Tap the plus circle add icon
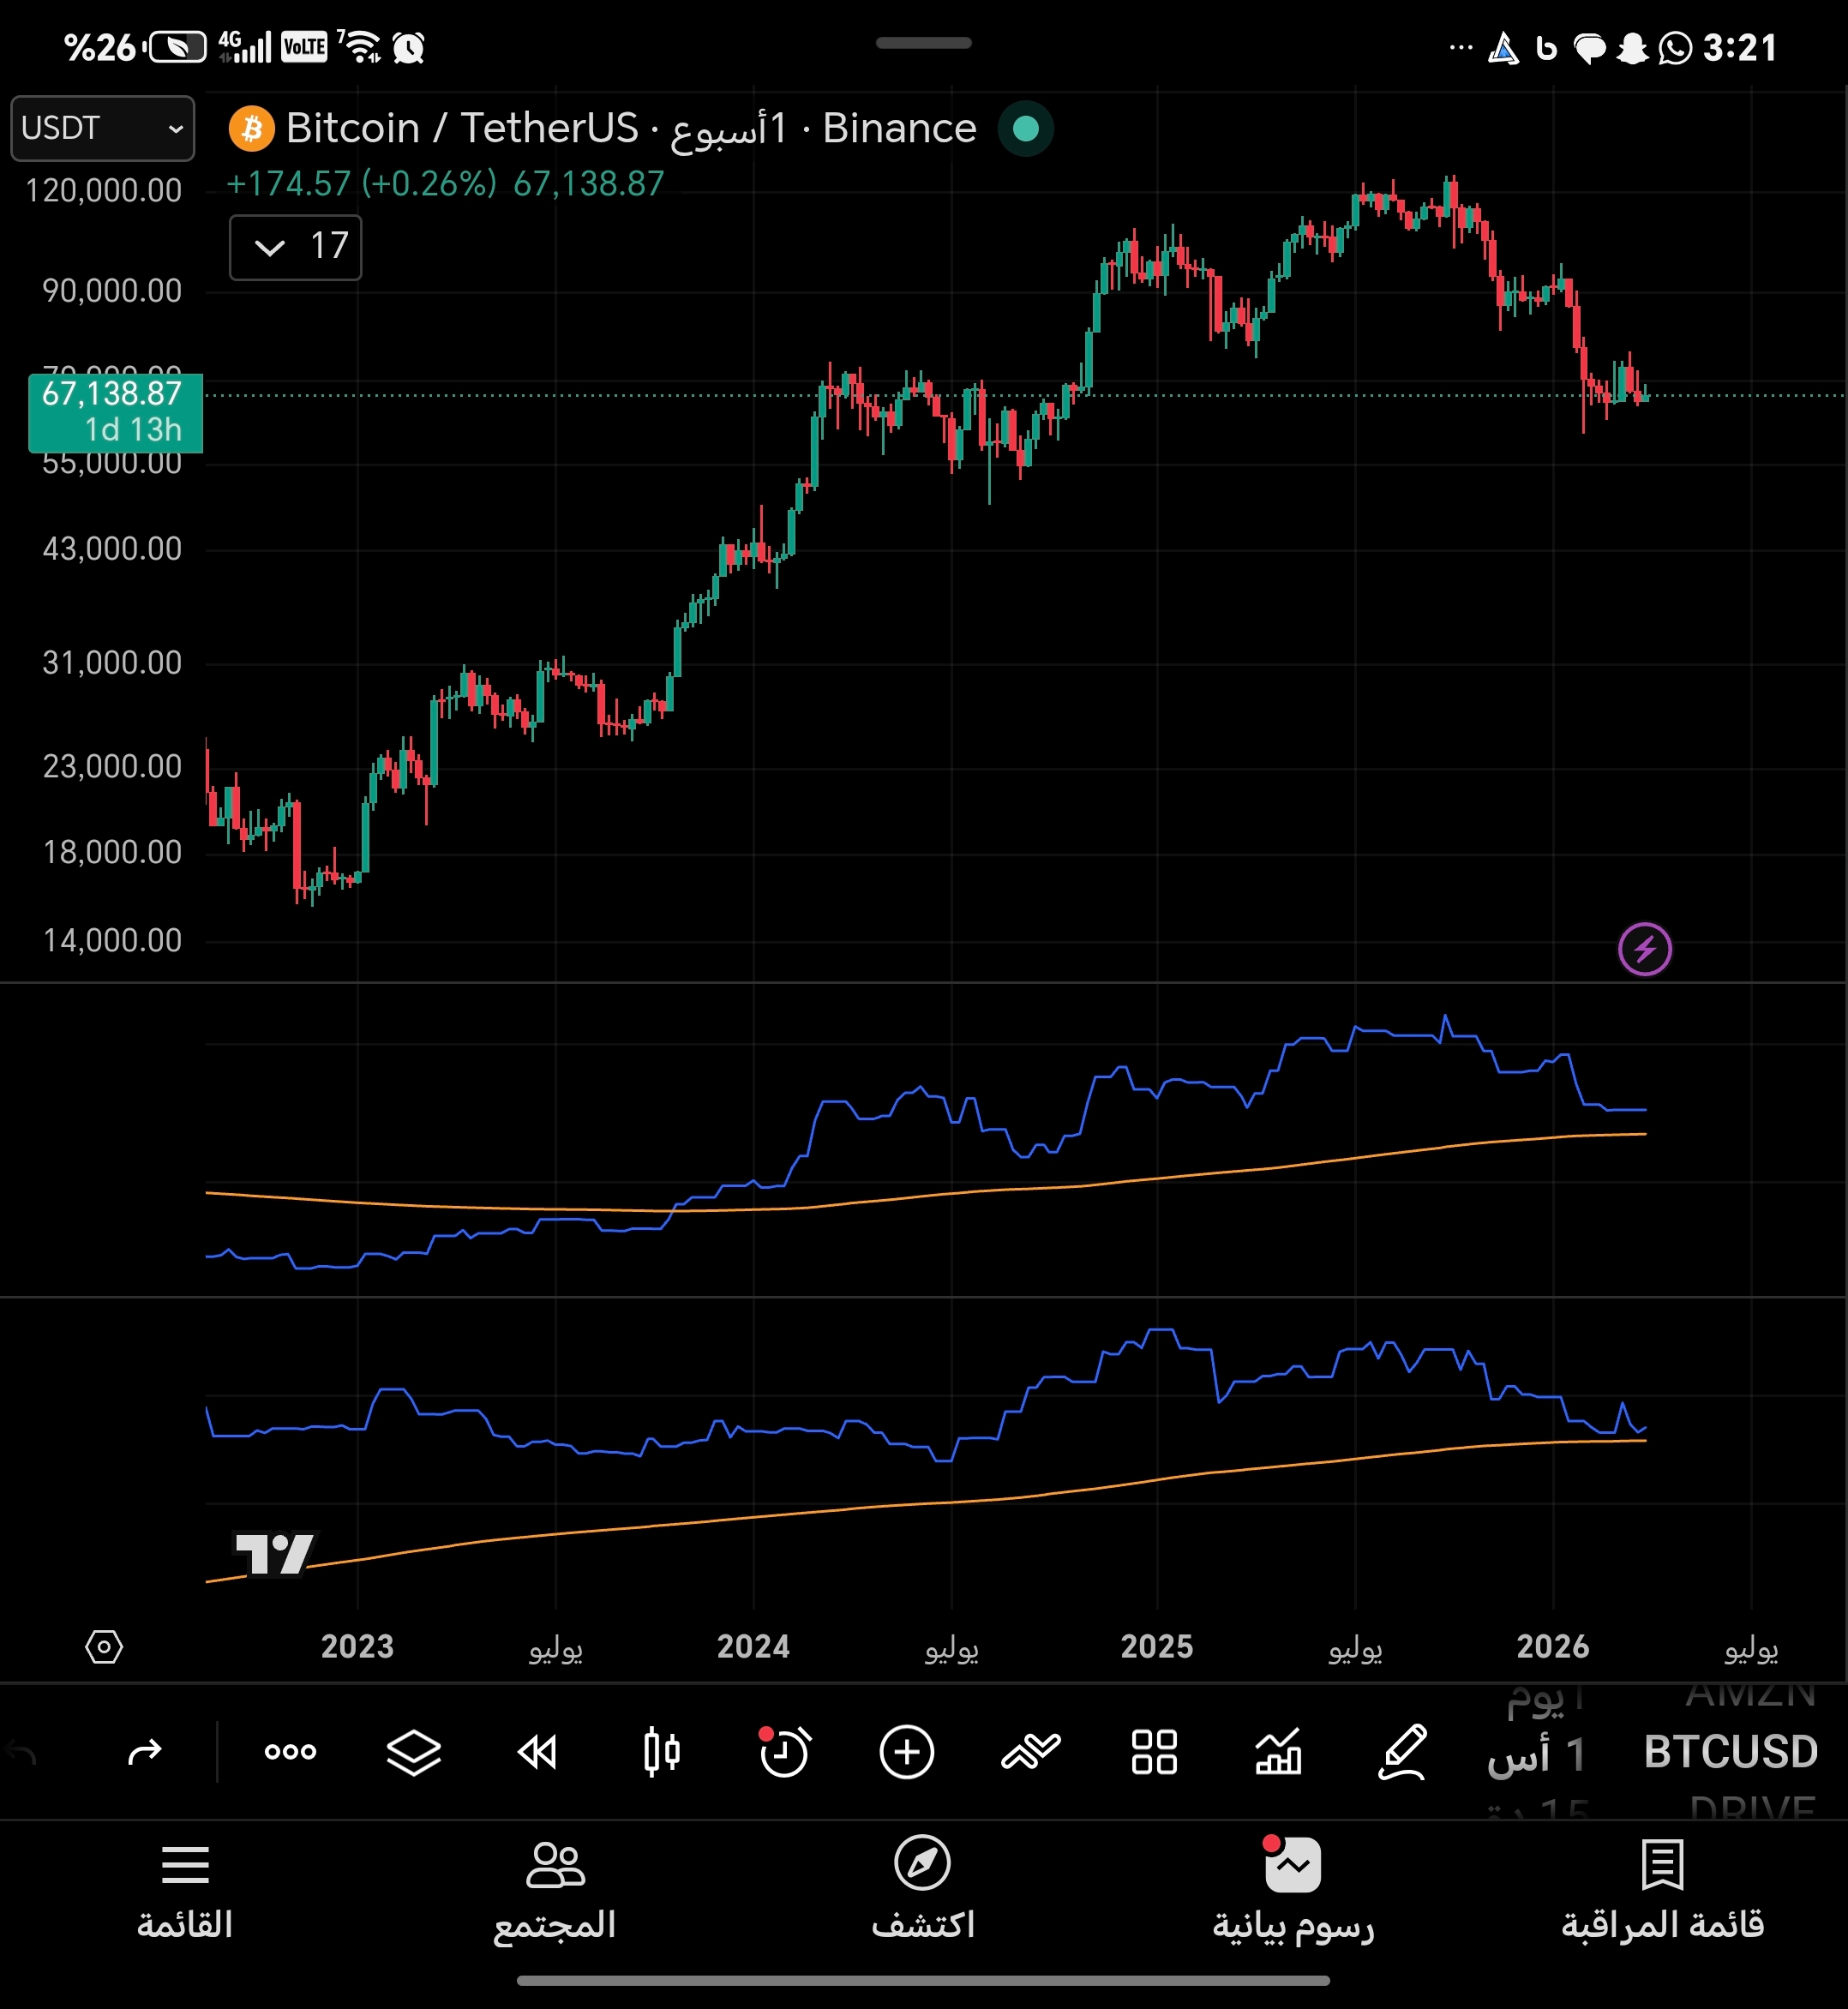The image size is (1848, 2009). point(907,1752)
